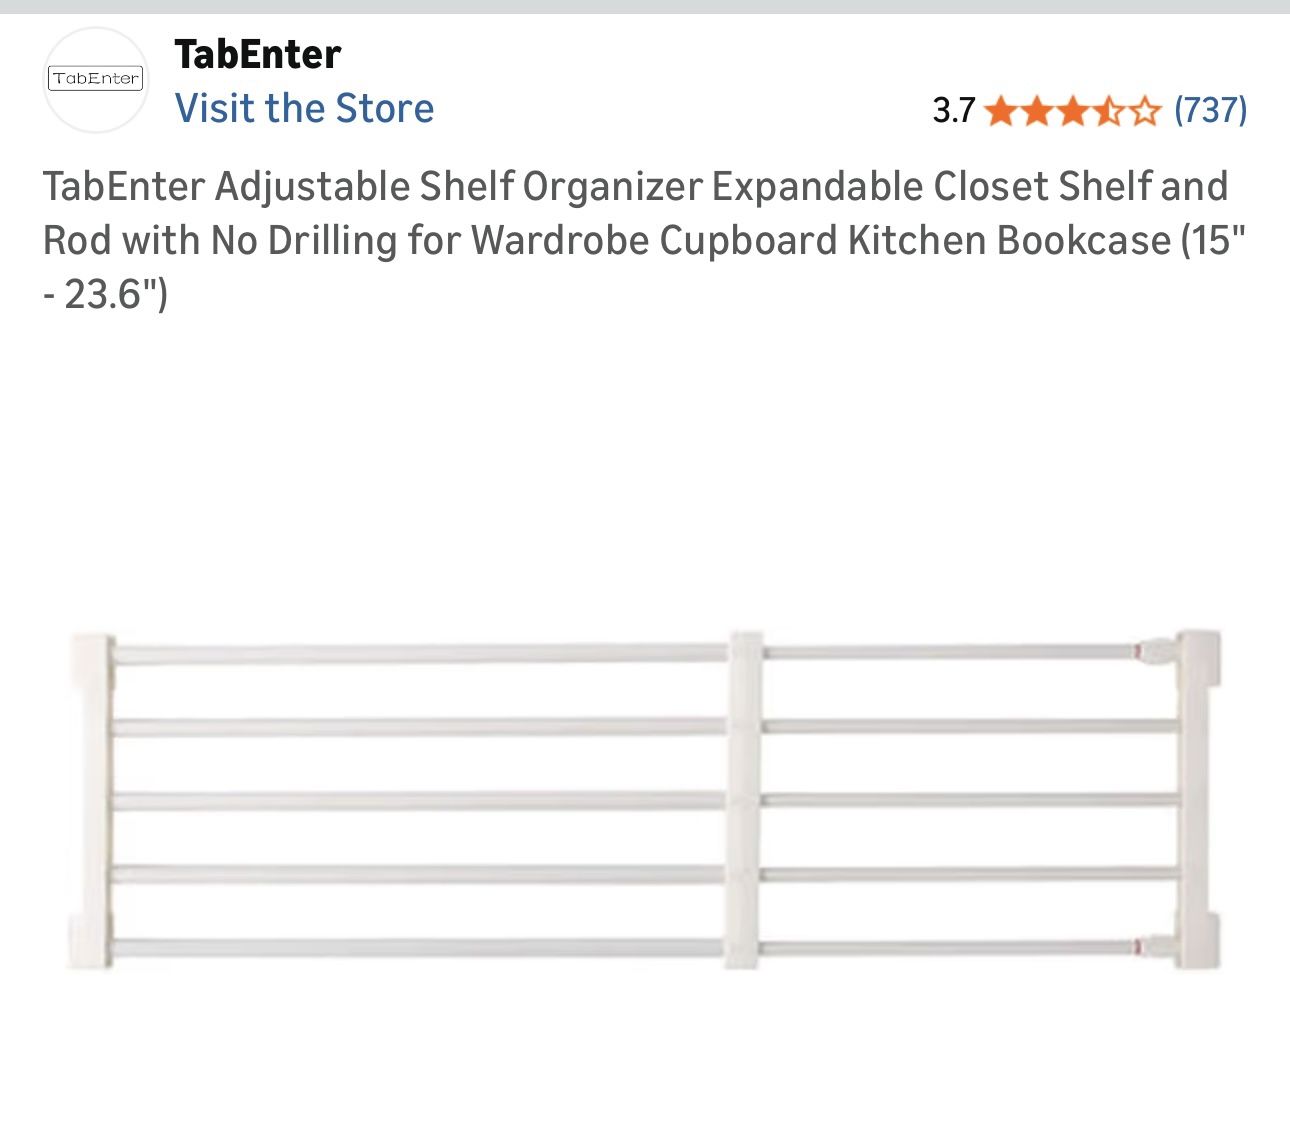Click the shelf's left end bracket
The image size is (1290, 1139).
point(92,800)
